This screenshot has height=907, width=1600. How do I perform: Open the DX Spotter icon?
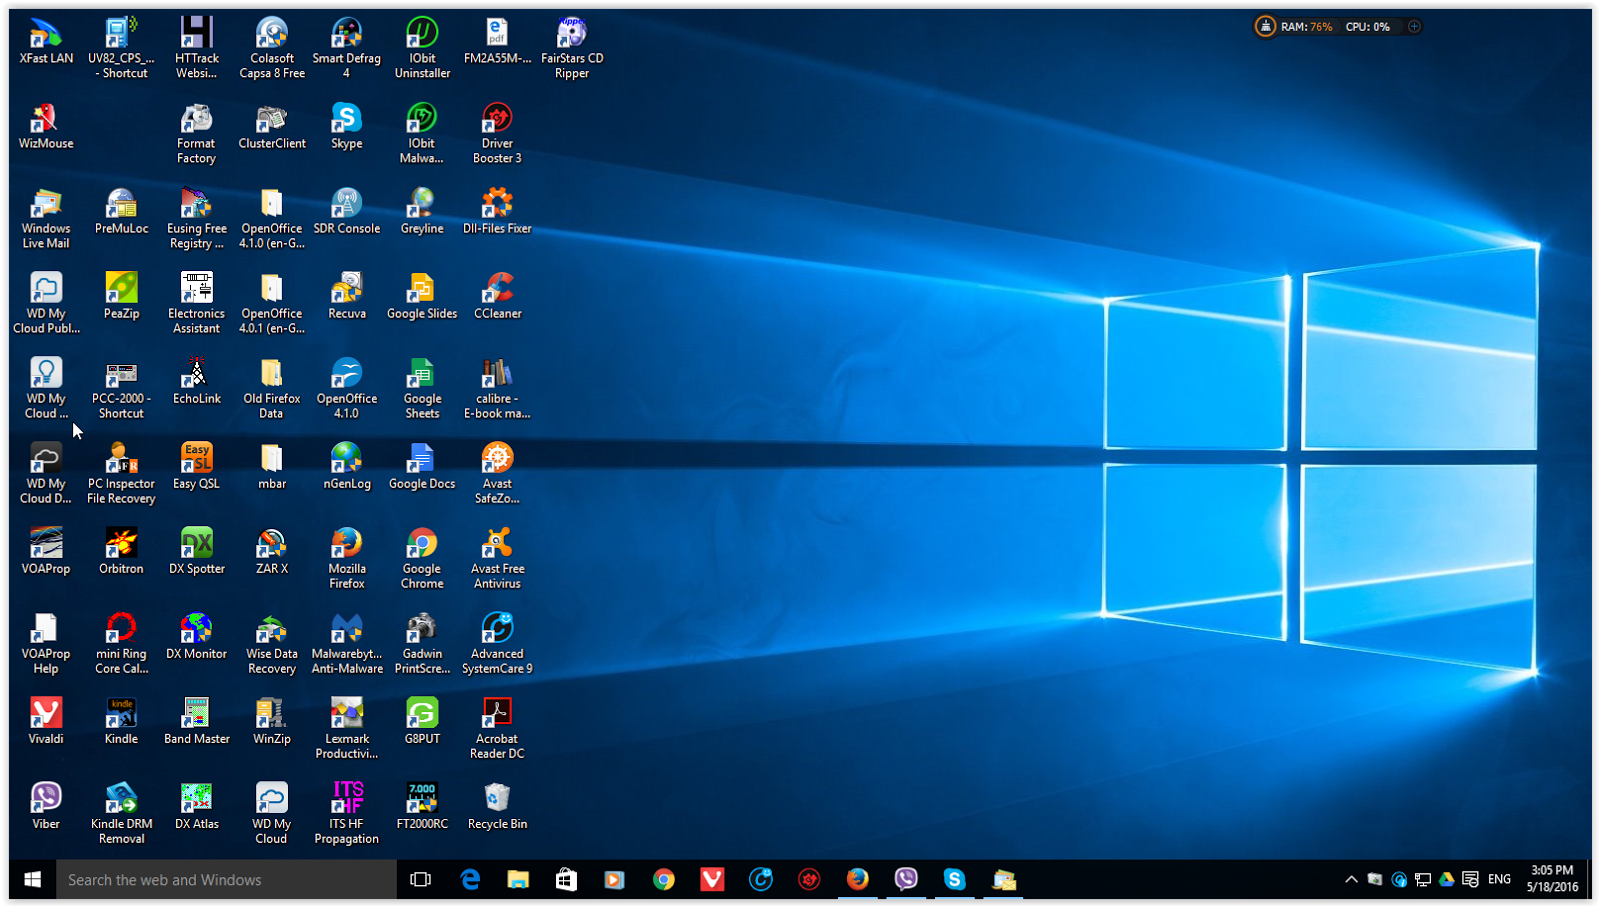tap(196, 552)
